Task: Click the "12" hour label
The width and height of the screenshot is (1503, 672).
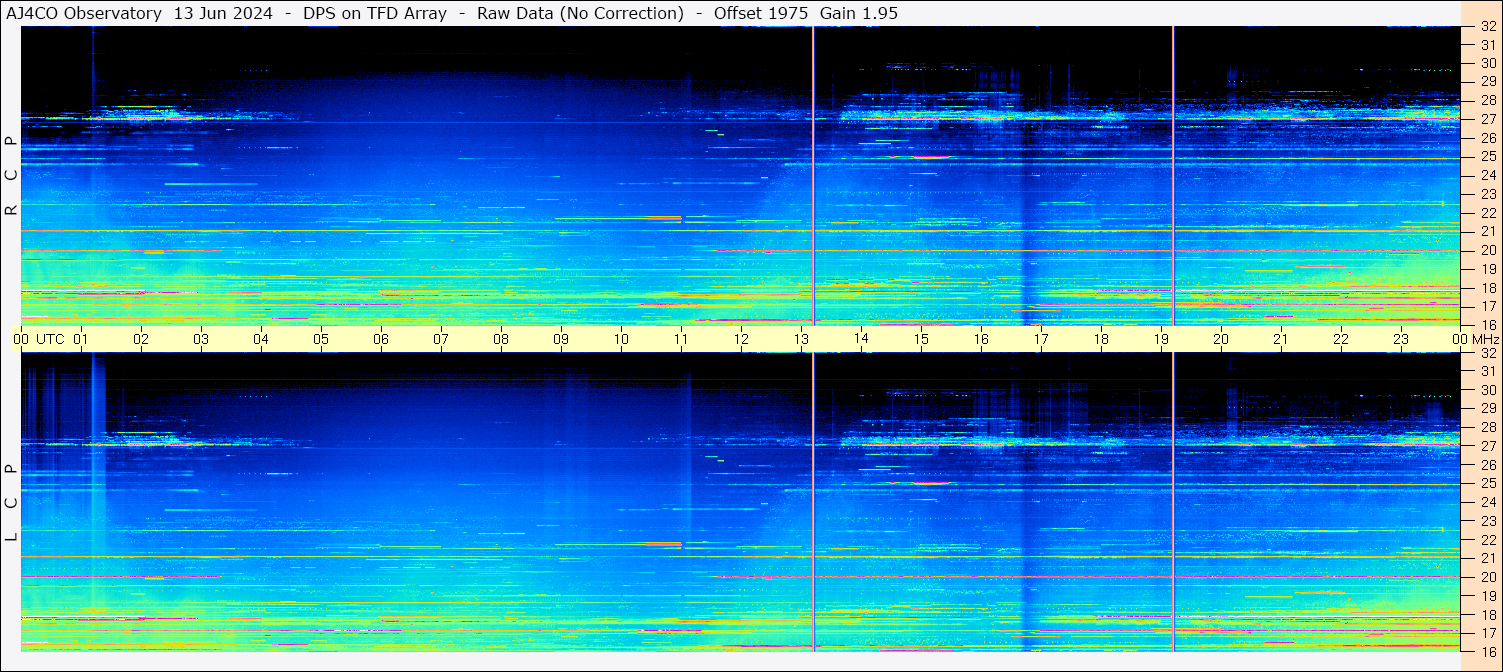Action: (x=741, y=339)
